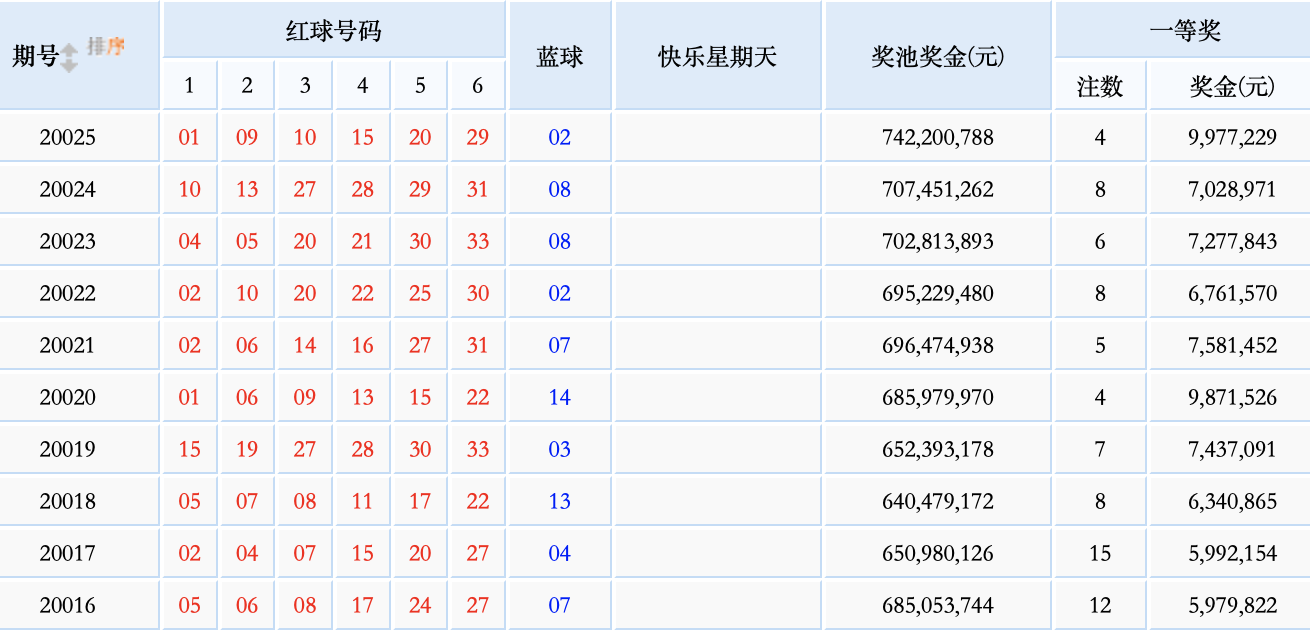1310x632 pixels.
Task: Click the descending sort arrow beside 期号
Action: (x=69, y=66)
